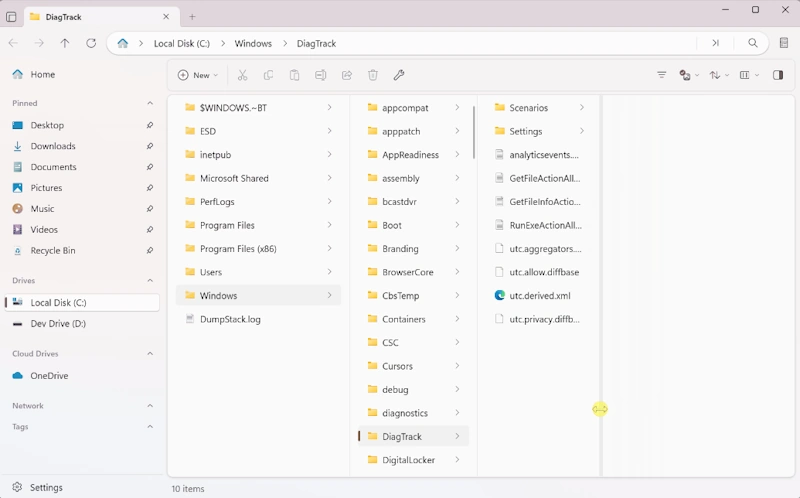Select the $WINDOWS.~BT folder
Viewport: 800px width, 498px height.
258,108
